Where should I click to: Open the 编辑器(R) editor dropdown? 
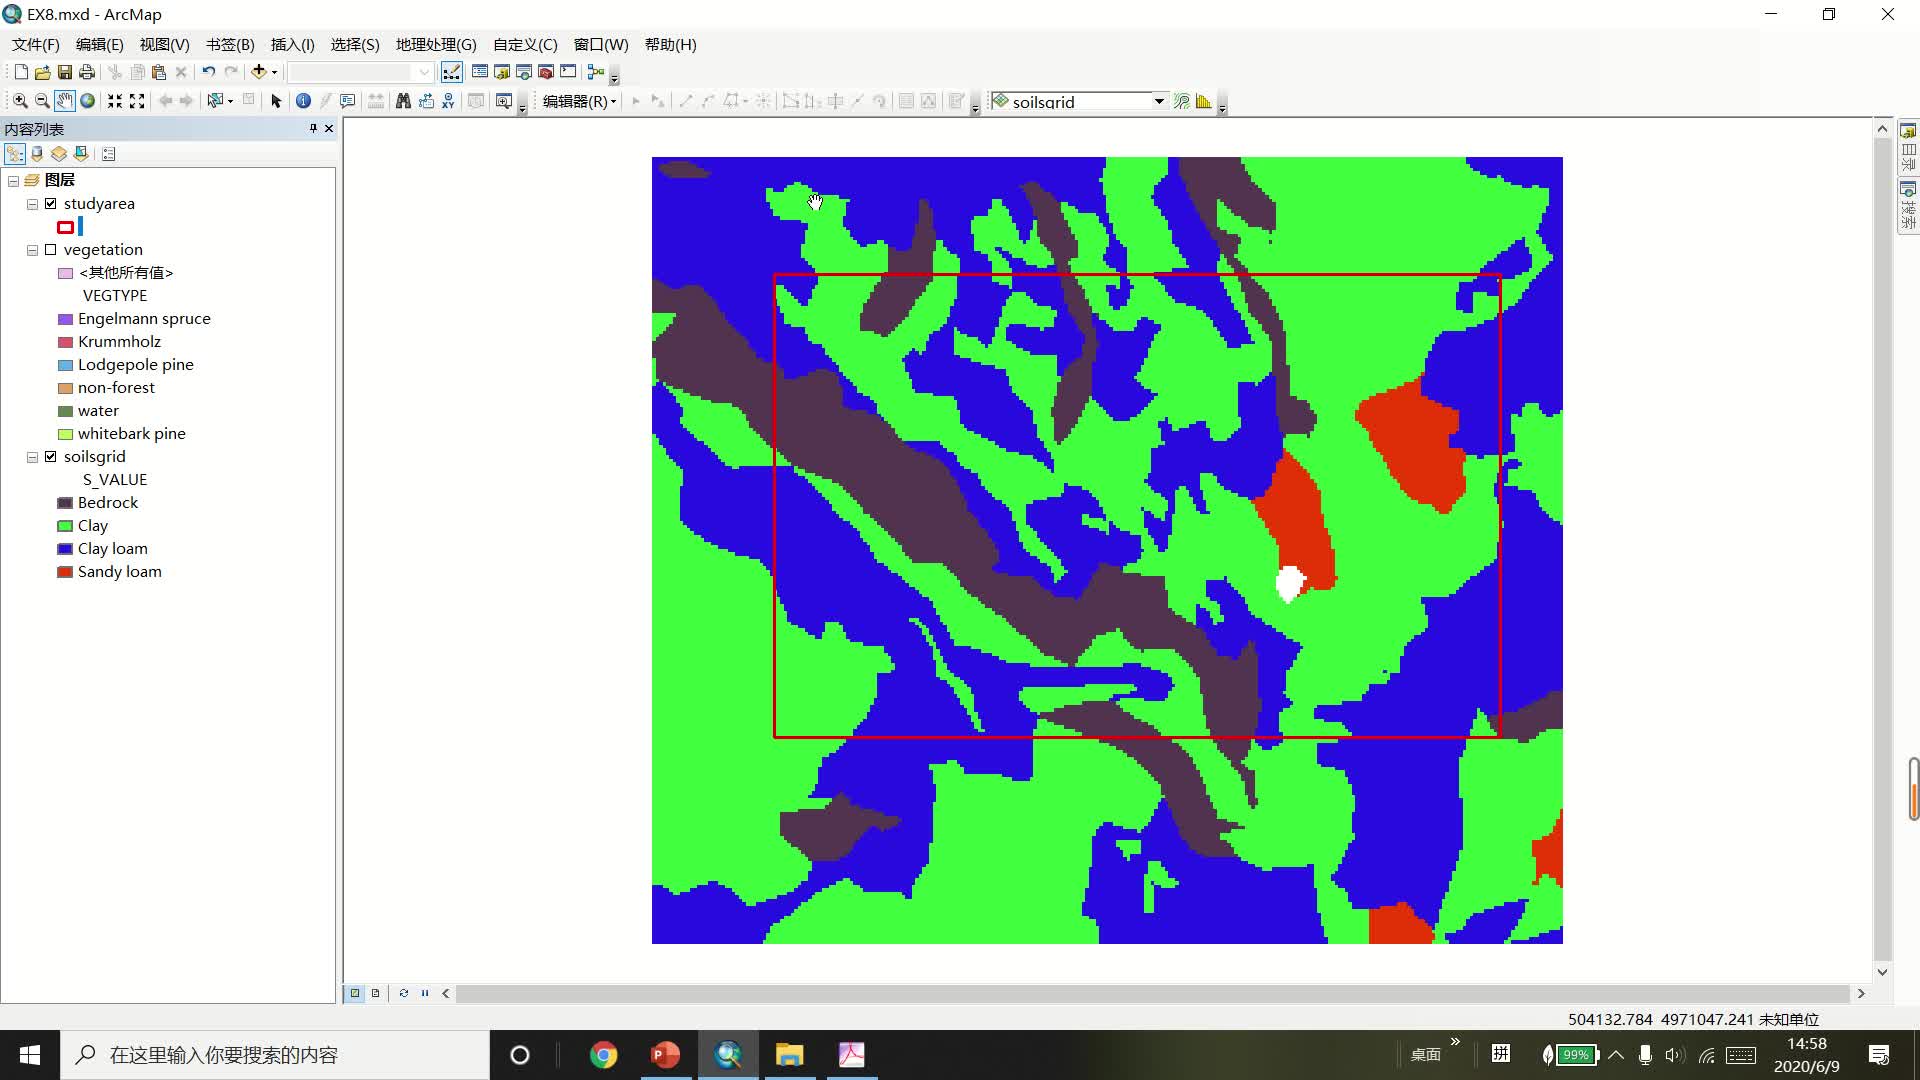579,101
